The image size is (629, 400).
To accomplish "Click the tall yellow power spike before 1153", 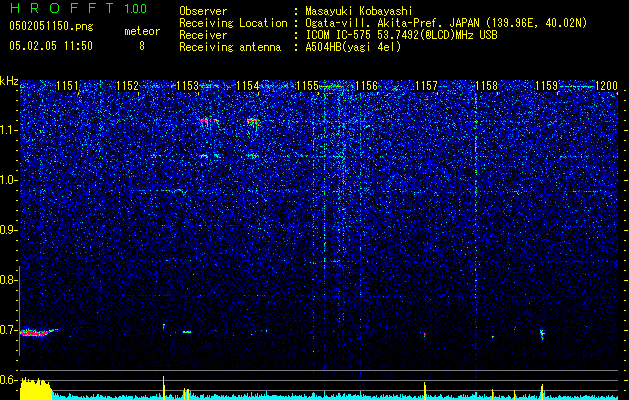I will point(164,388).
